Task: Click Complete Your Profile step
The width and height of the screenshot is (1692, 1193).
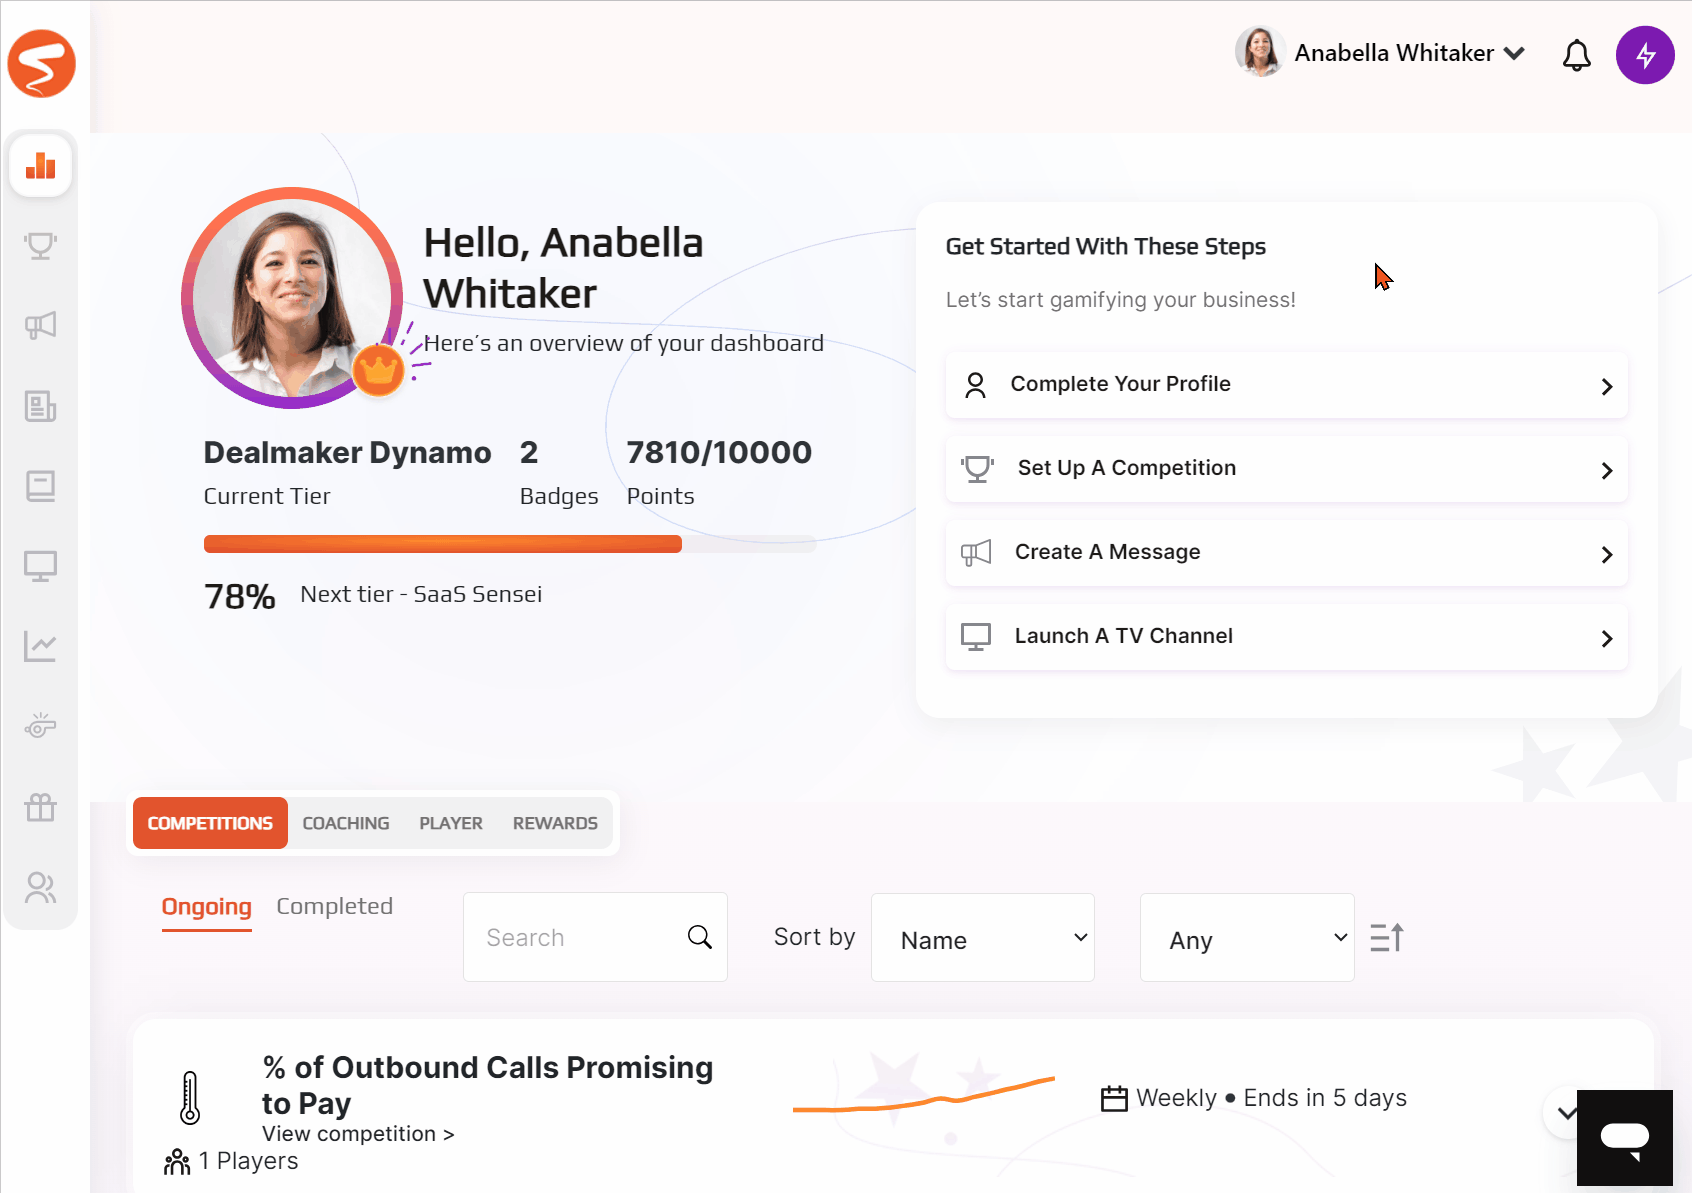Action: 1287,385
